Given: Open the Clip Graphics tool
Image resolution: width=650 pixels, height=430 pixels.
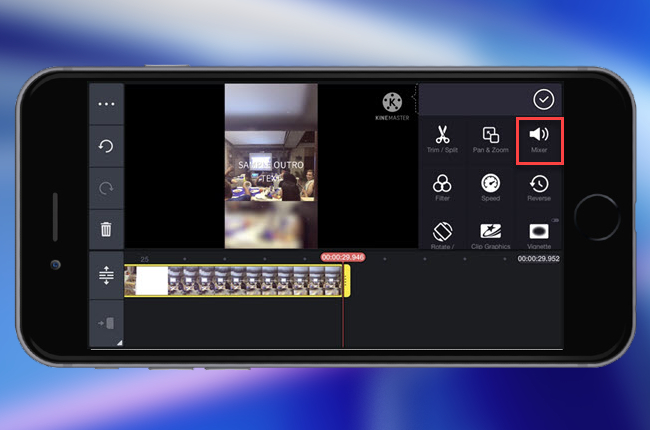Looking at the screenshot, I should 490,234.
